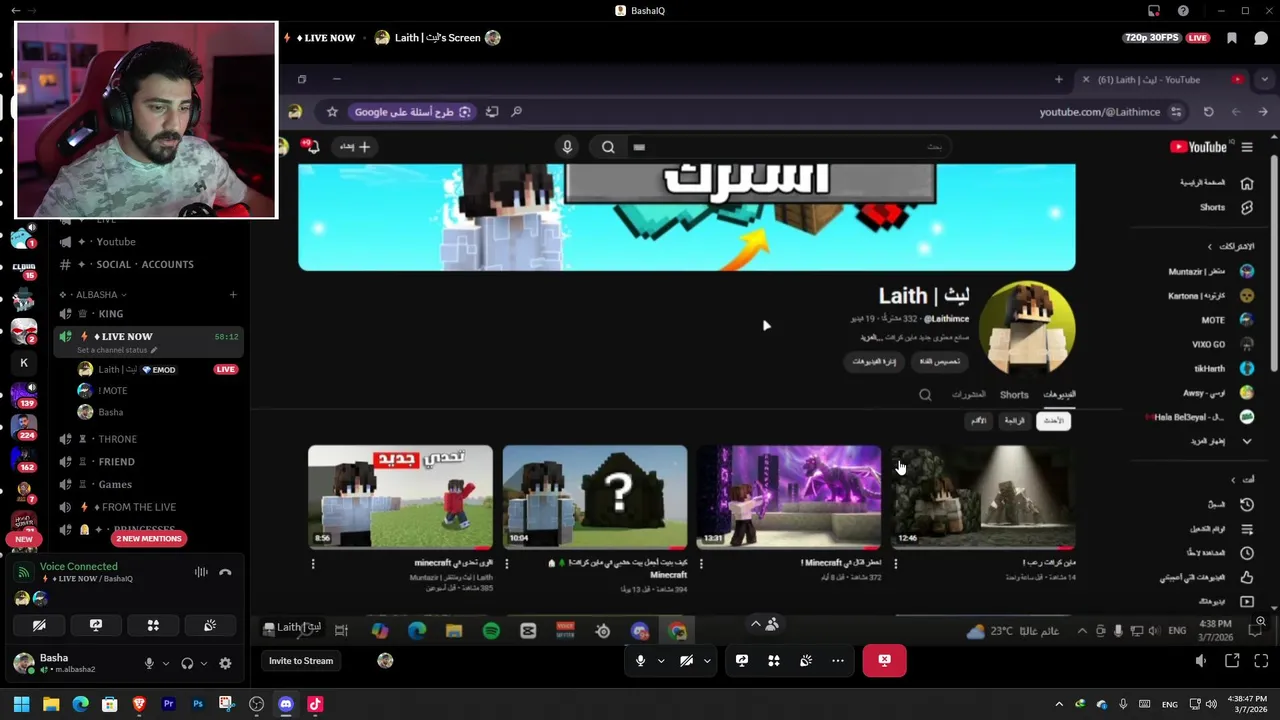Mute microphone in the stream control bar

(x=641, y=660)
